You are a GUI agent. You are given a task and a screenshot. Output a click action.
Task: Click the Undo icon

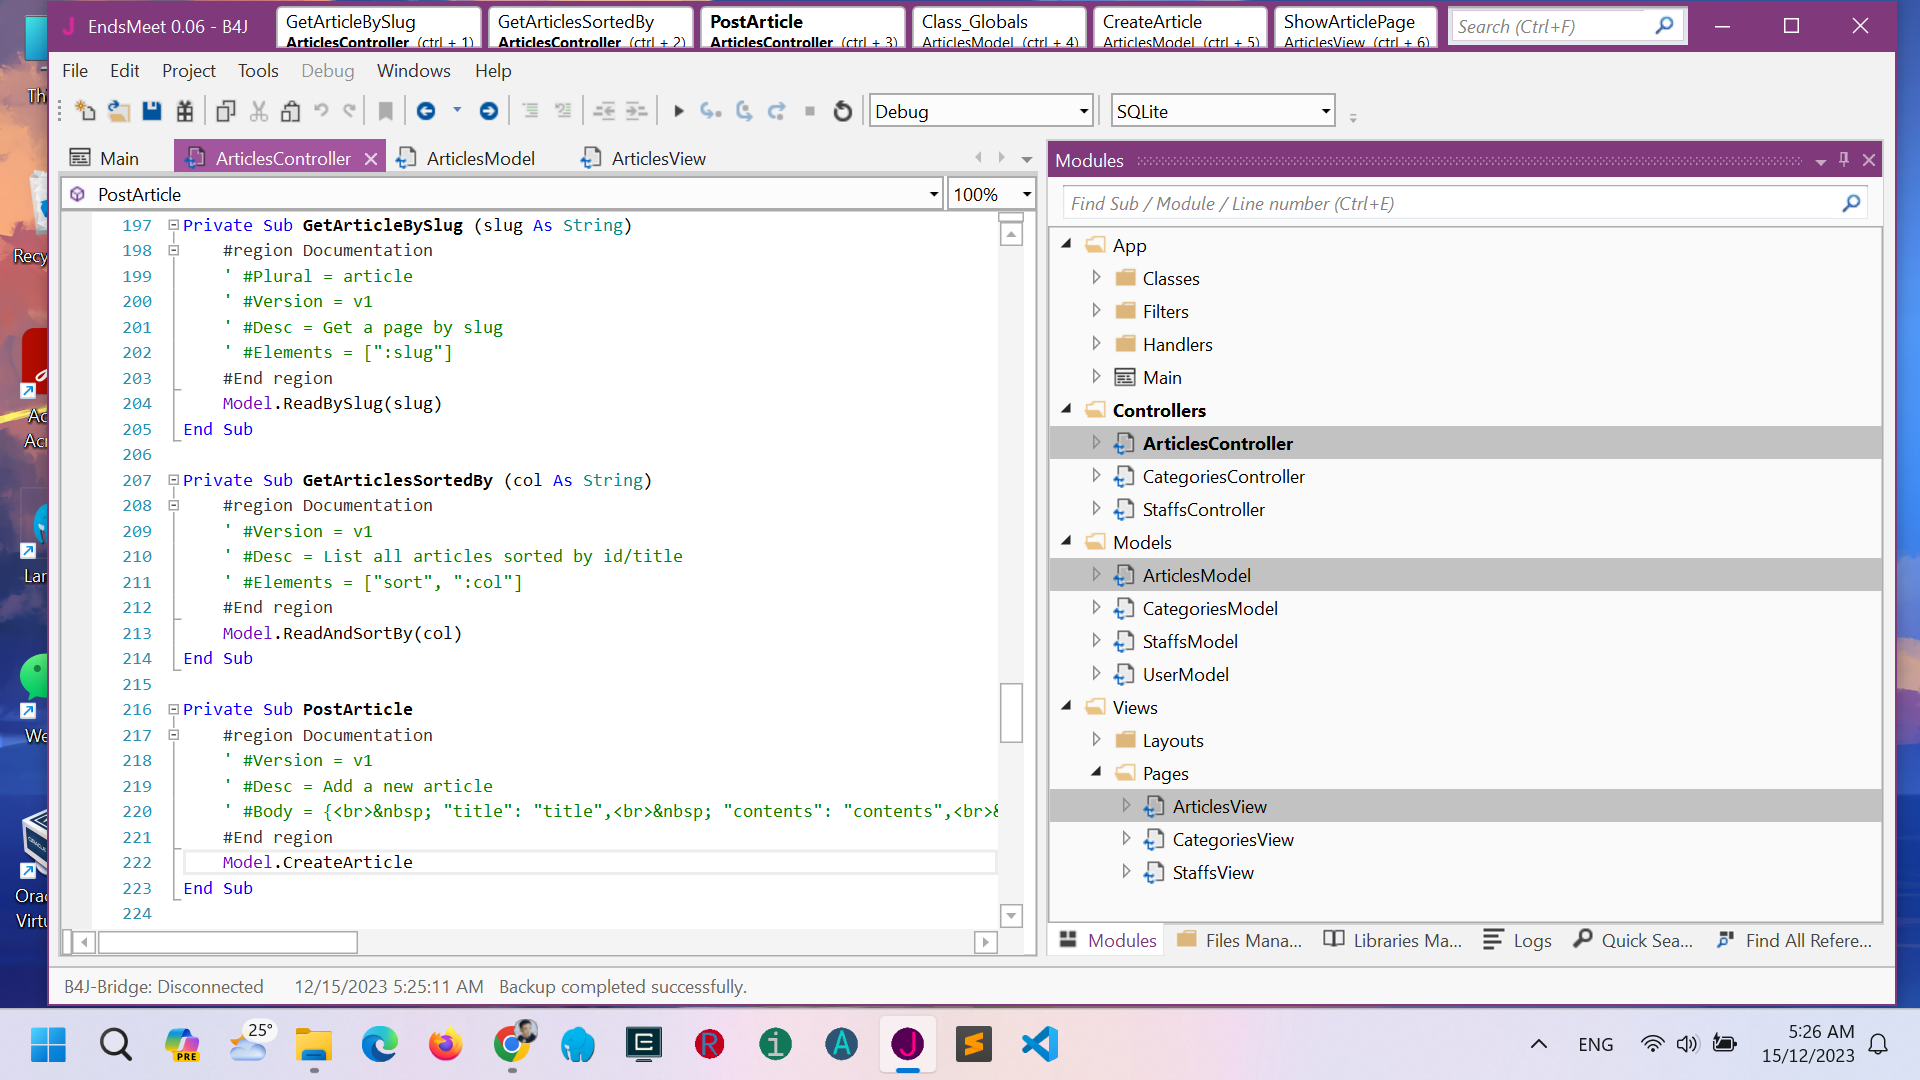point(320,111)
